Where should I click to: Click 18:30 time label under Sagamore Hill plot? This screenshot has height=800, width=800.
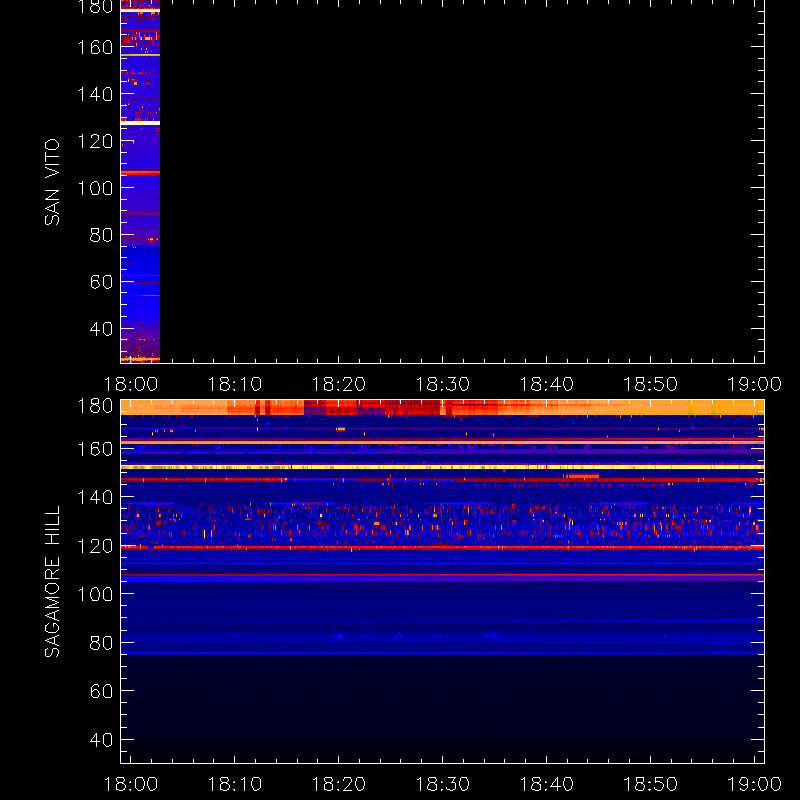pyautogui.click(x=443, y=784)
